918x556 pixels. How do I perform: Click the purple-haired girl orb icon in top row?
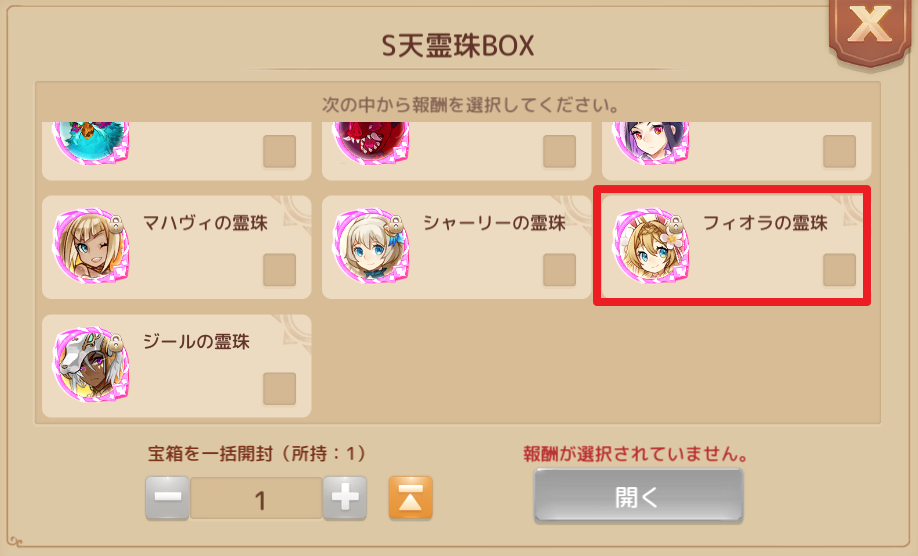pos(651,142)
